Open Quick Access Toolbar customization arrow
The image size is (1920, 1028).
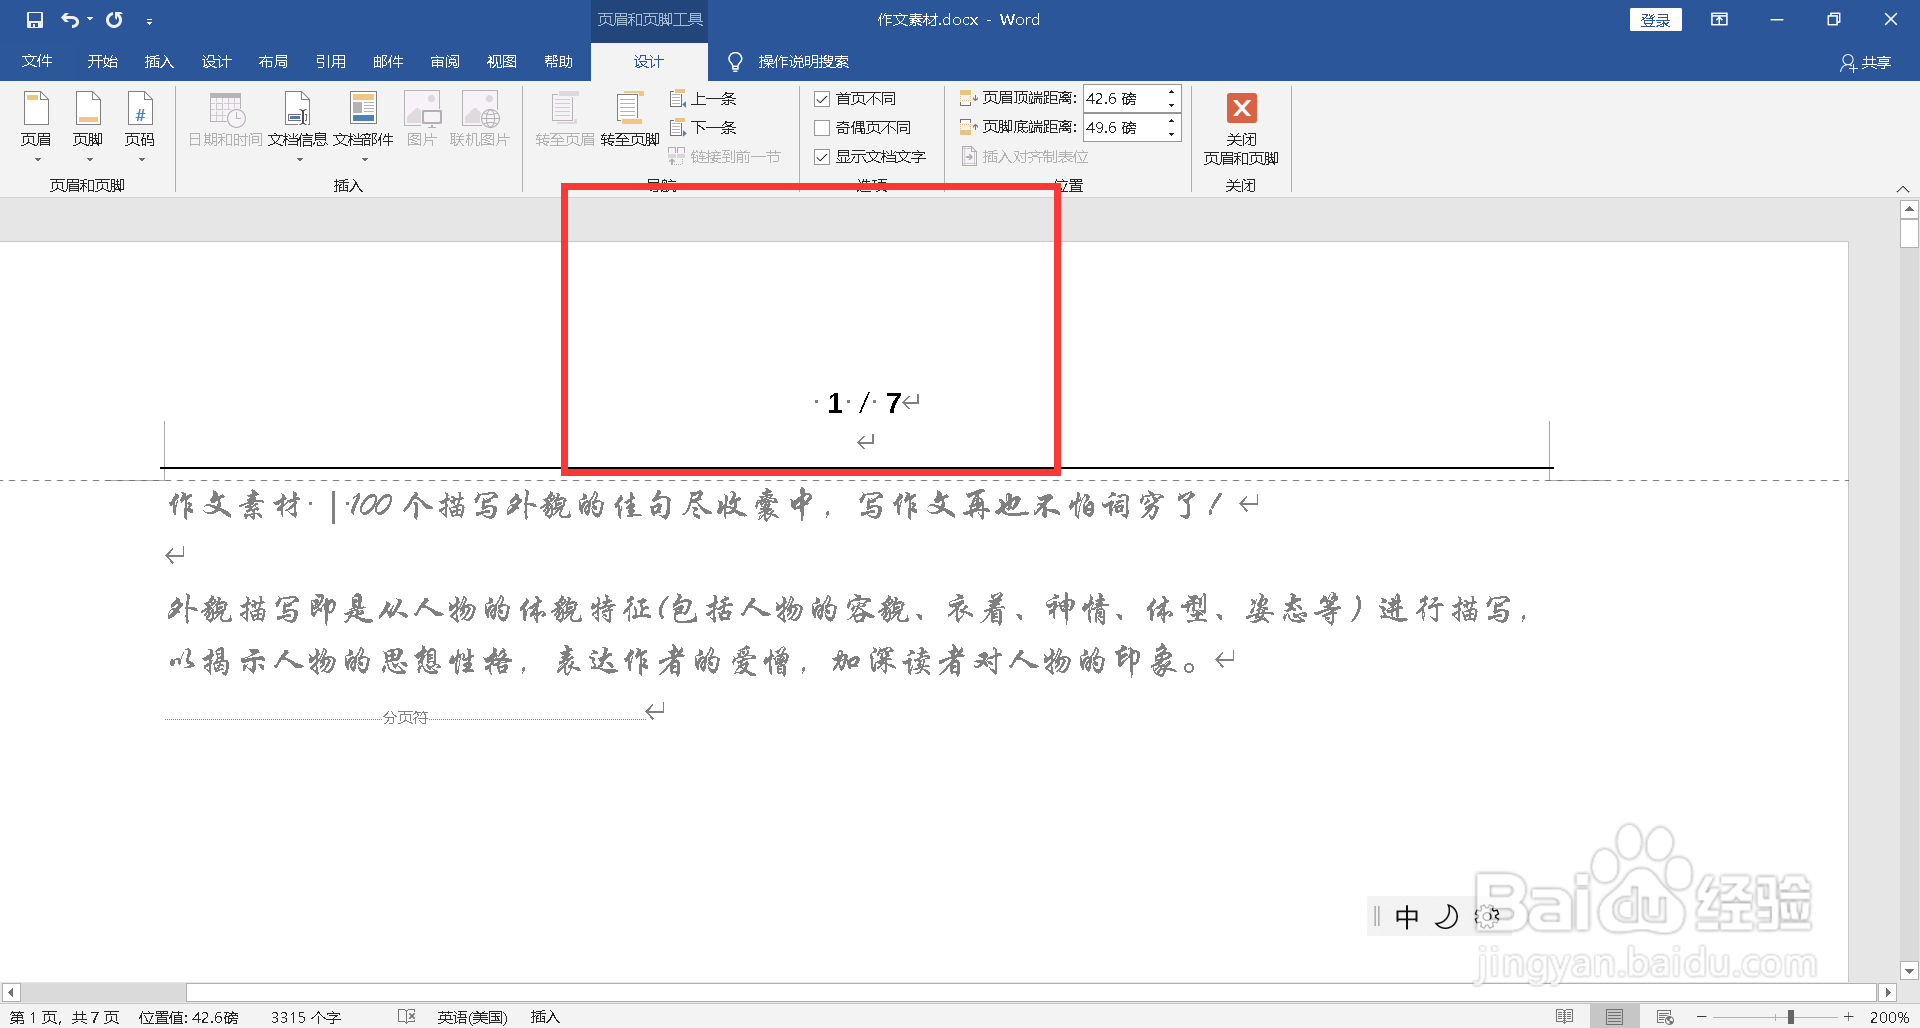tap(149, 21)
